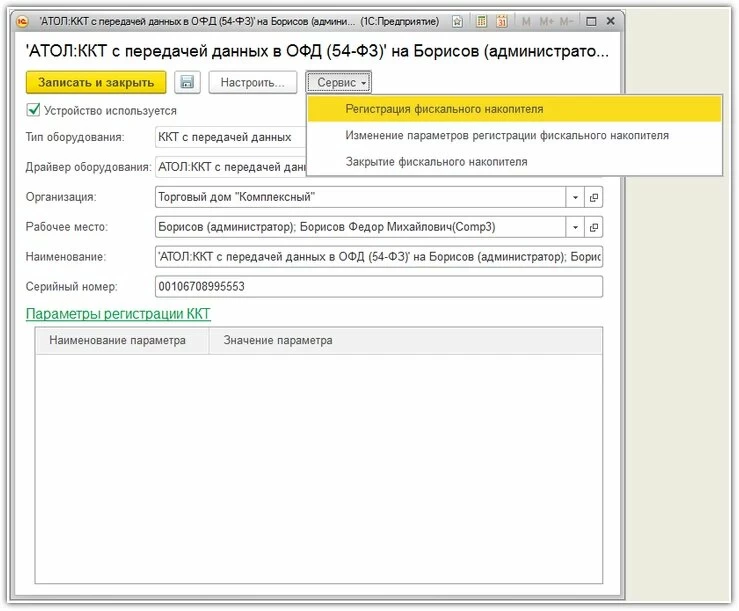739x611 pixels.
Task: Open the calendar icon in title bar
Action: click(501, 21)
